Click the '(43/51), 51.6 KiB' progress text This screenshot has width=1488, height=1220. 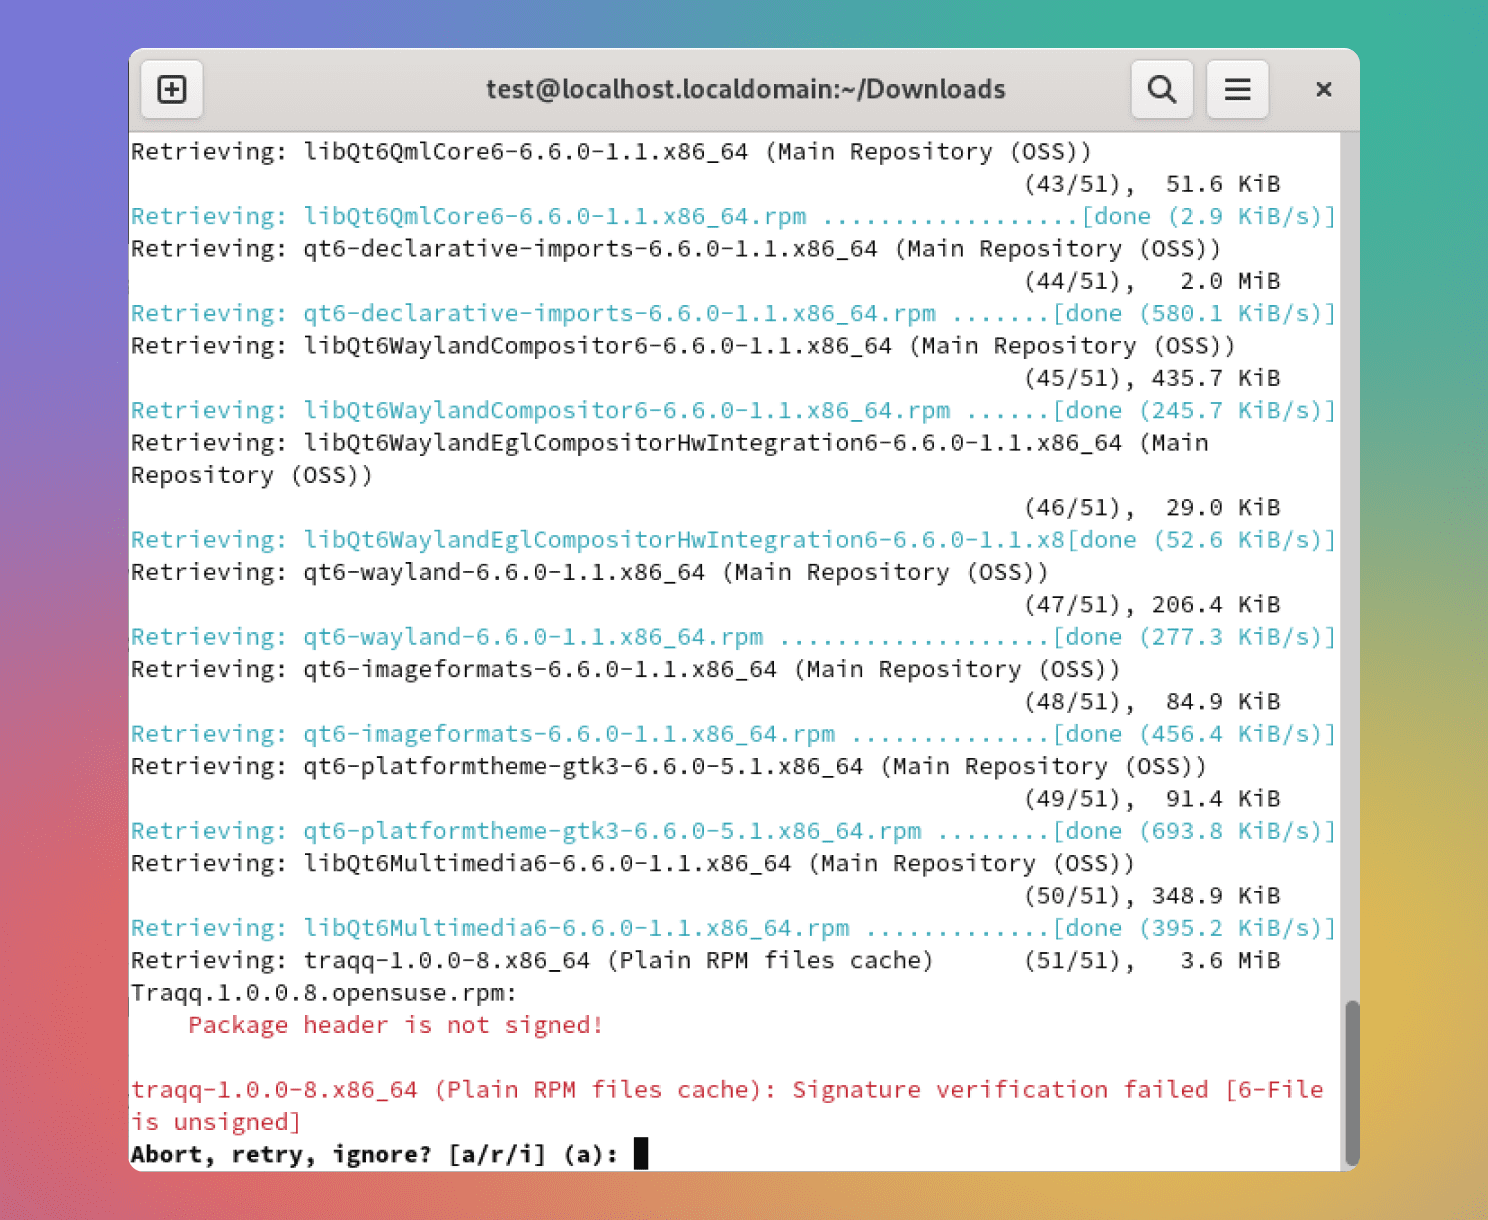[1152, 184]
